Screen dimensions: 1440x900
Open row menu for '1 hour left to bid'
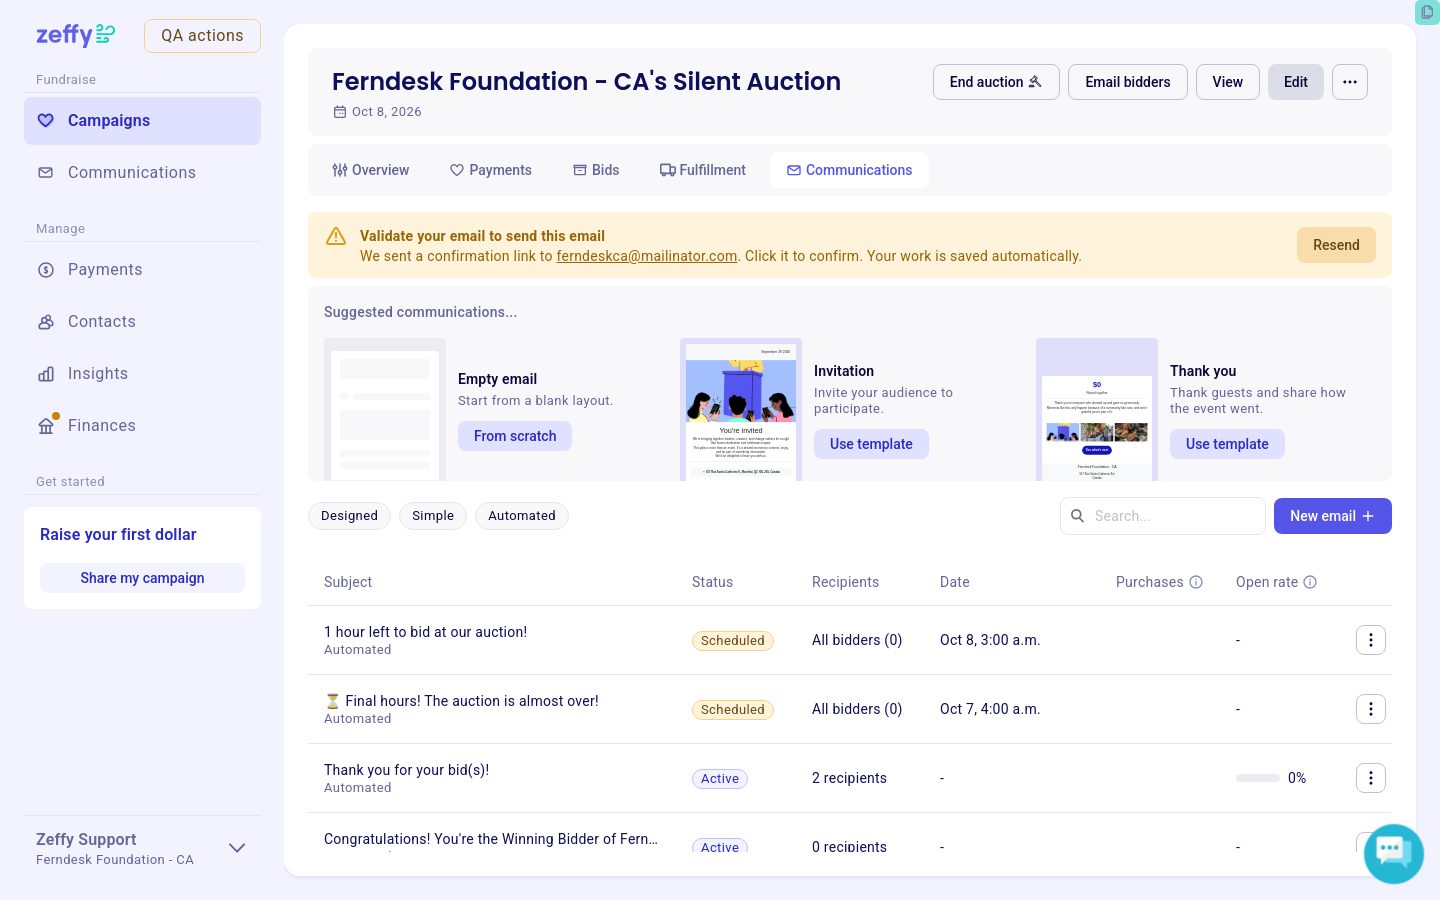click(x=1371, y=640)
